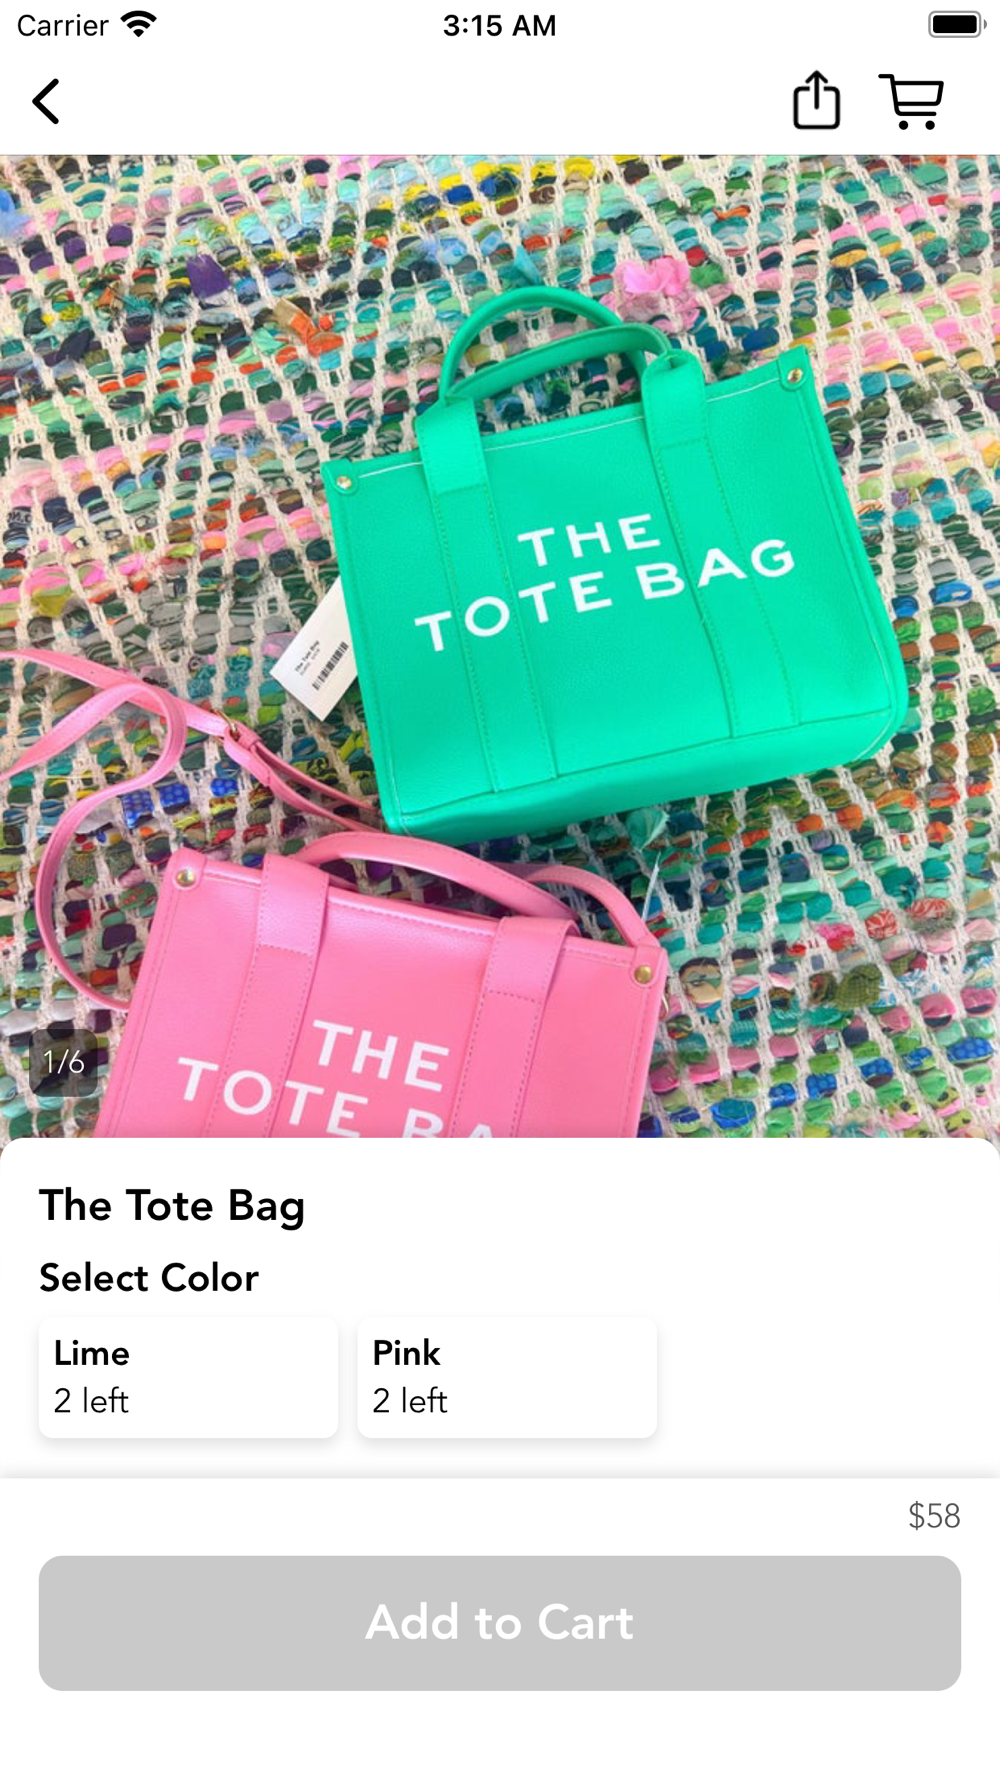
Task: Tap the share icon
Action: (x=816, y=100)
